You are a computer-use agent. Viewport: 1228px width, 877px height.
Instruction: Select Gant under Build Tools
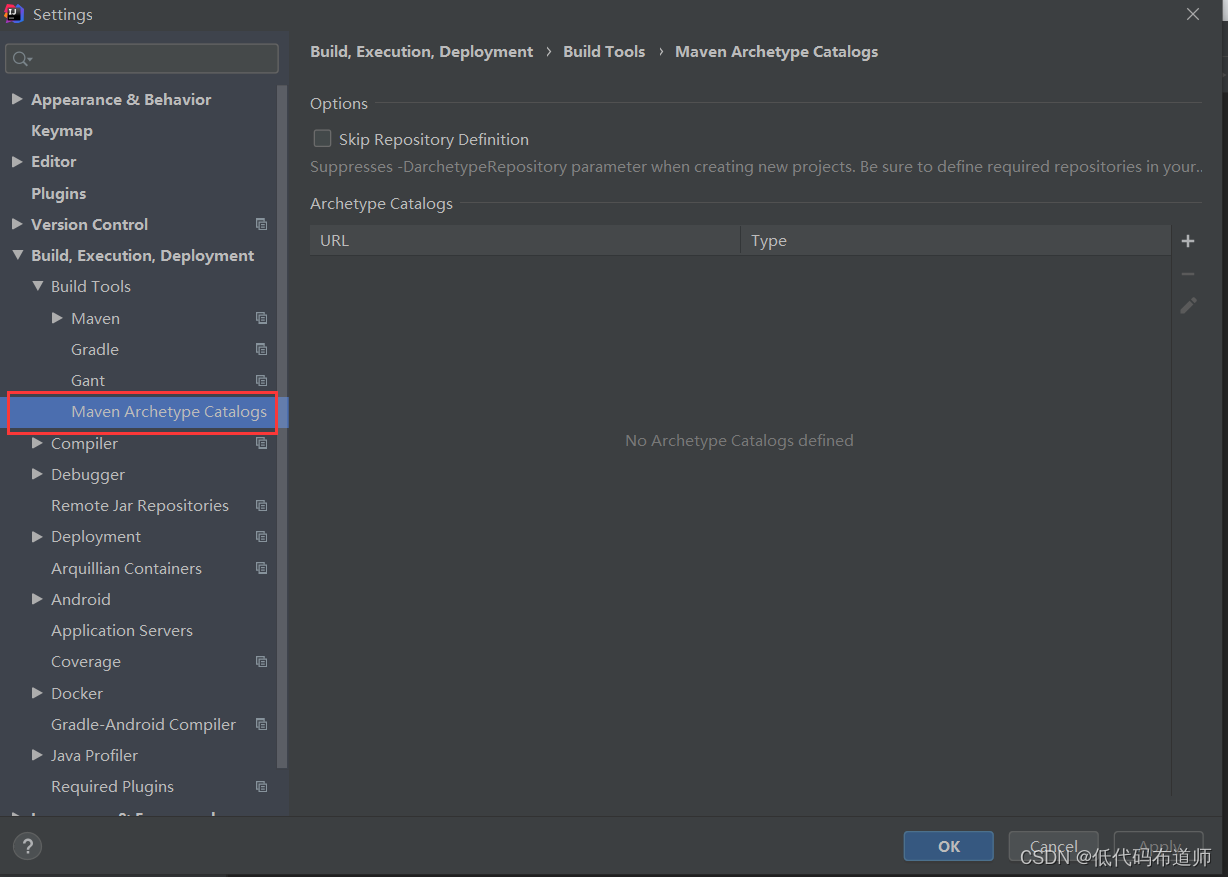click(x=88, y=380)
